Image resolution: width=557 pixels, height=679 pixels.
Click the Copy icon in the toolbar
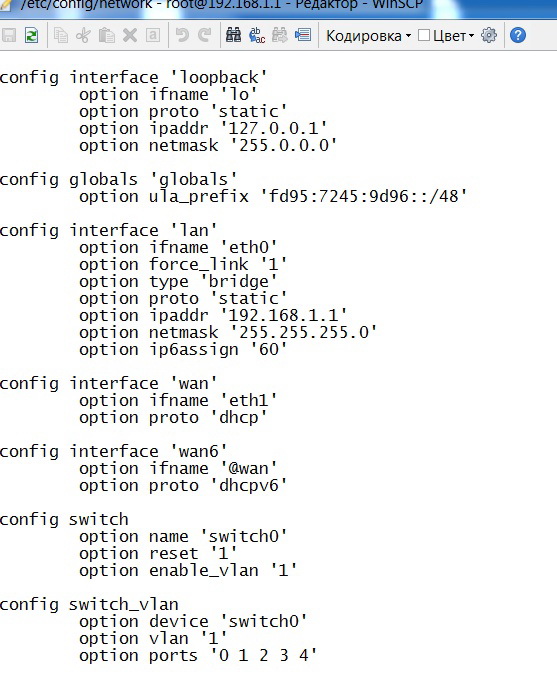(61, 35)
